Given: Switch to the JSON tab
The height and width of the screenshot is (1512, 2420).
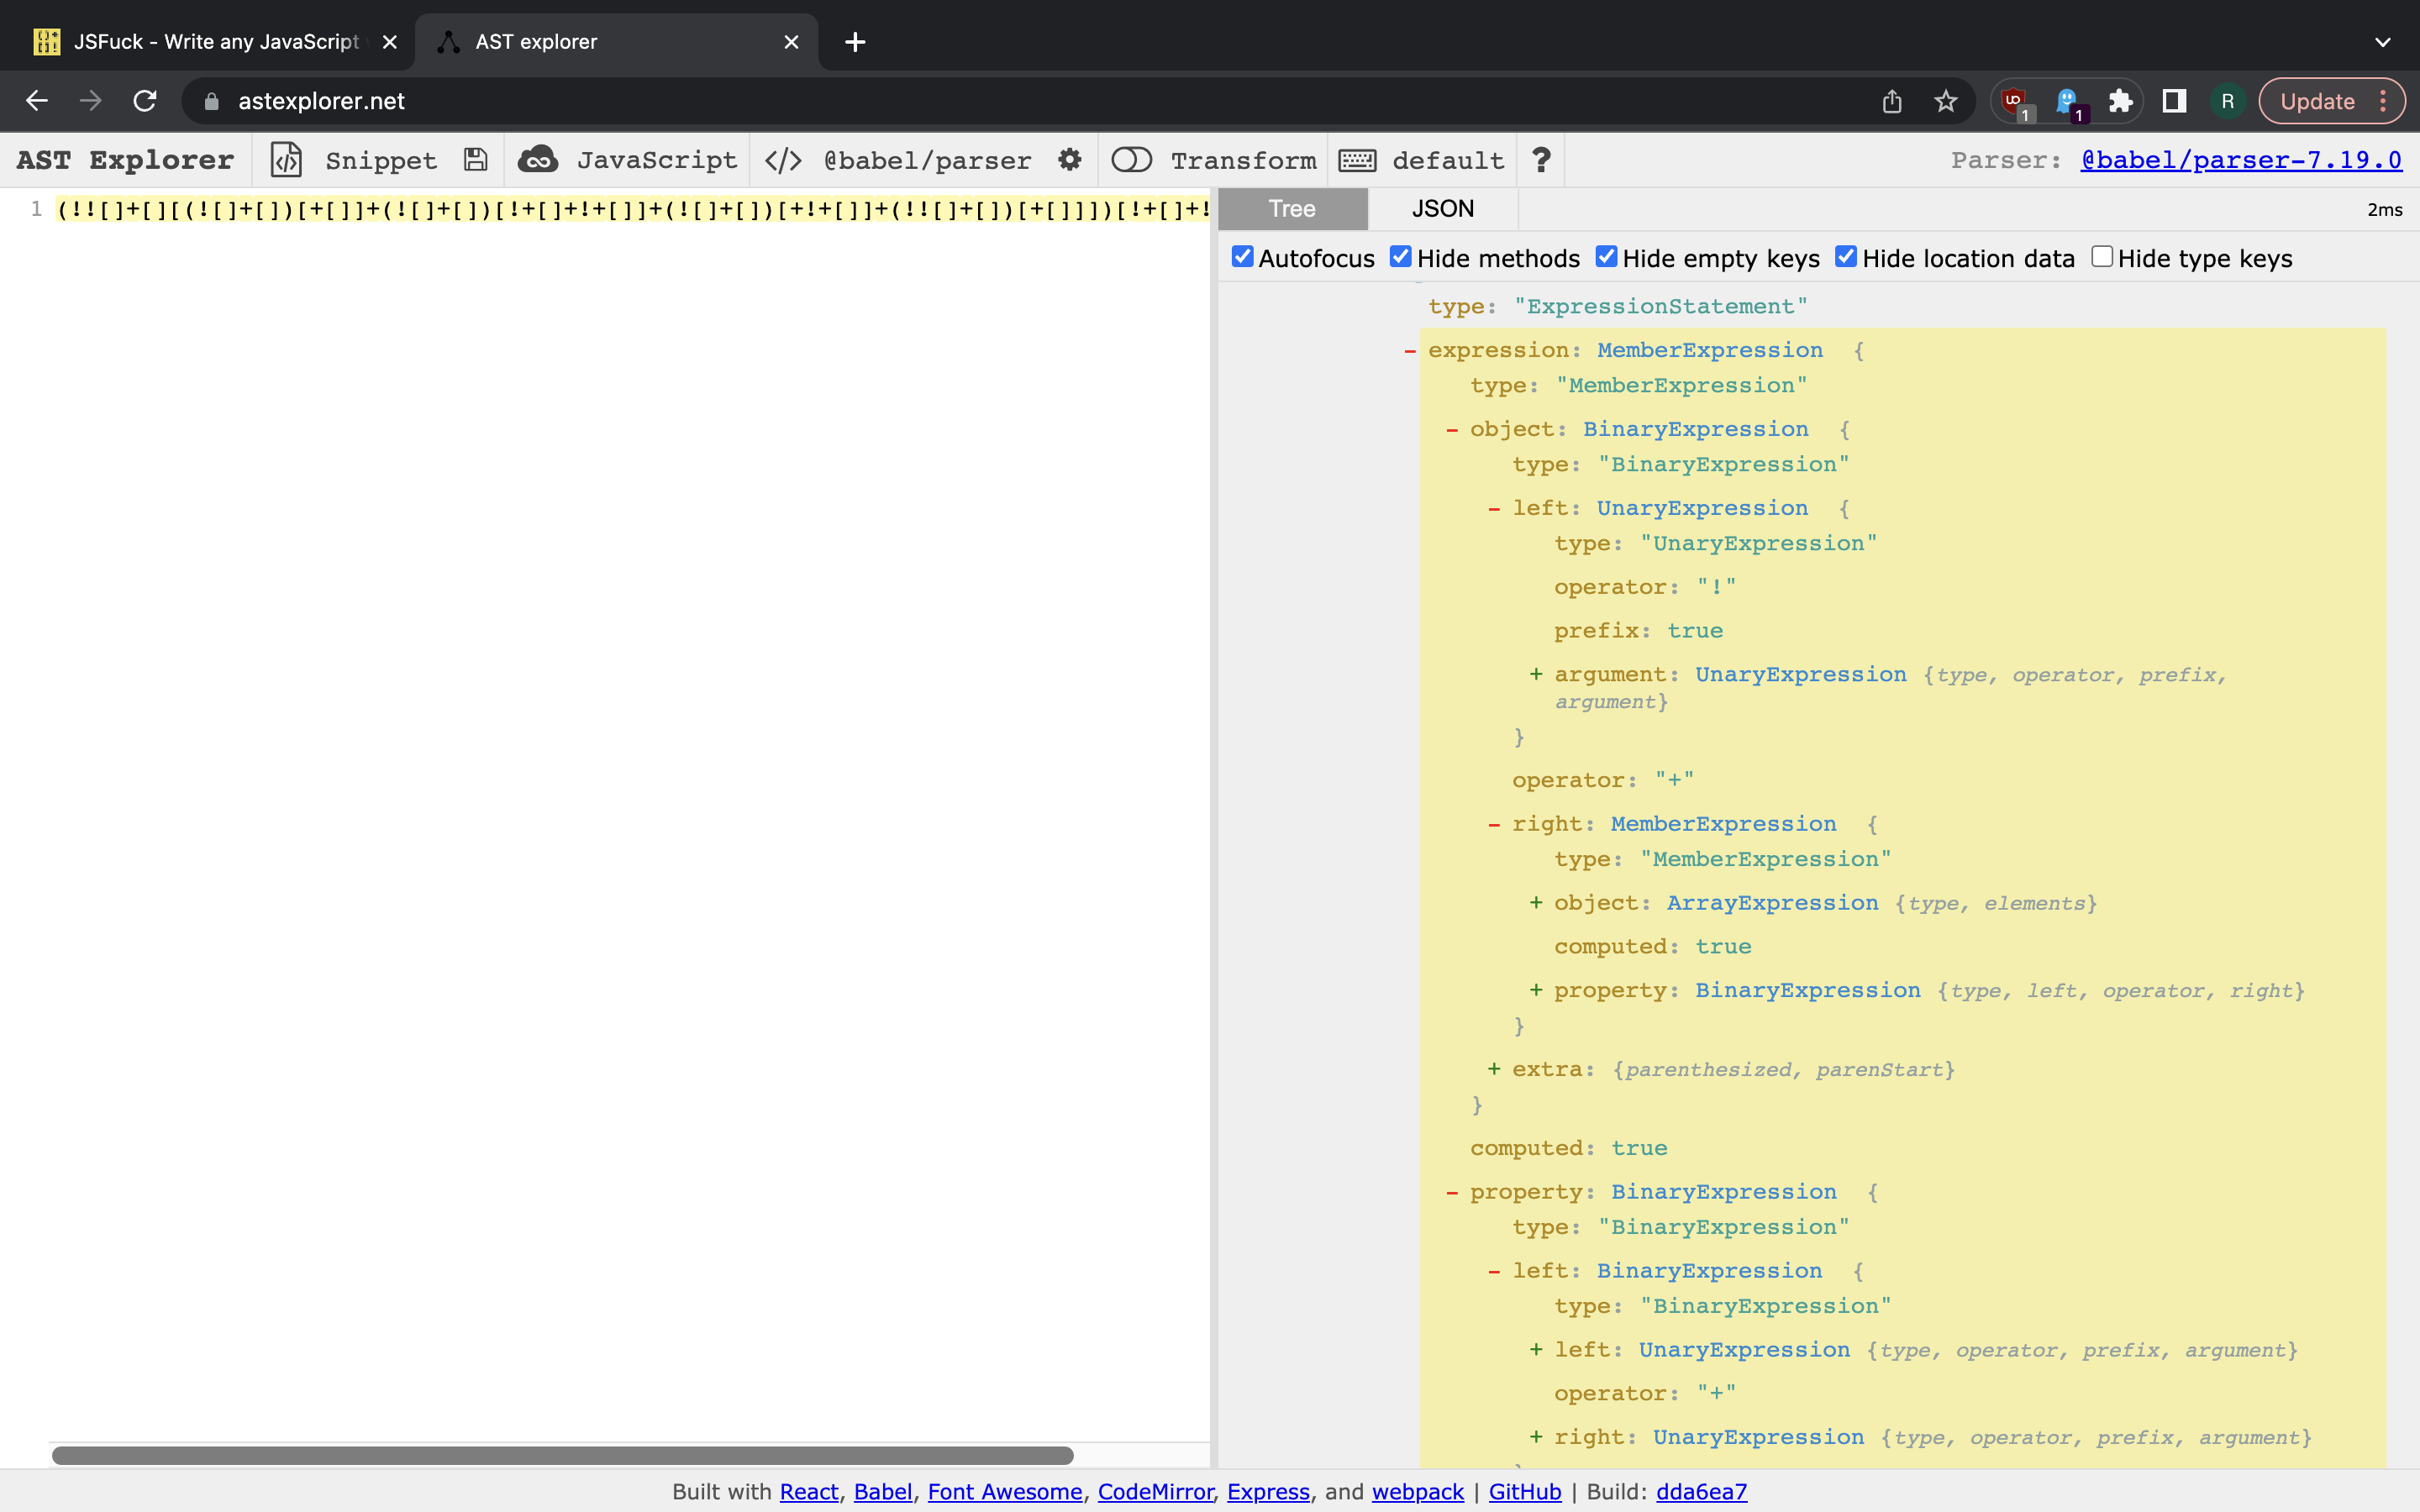Looking at the screenshot, I should (1442, 209).
